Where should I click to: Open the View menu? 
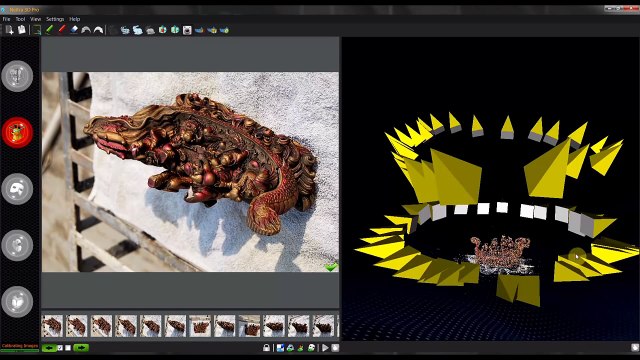(x=36, y=19)
